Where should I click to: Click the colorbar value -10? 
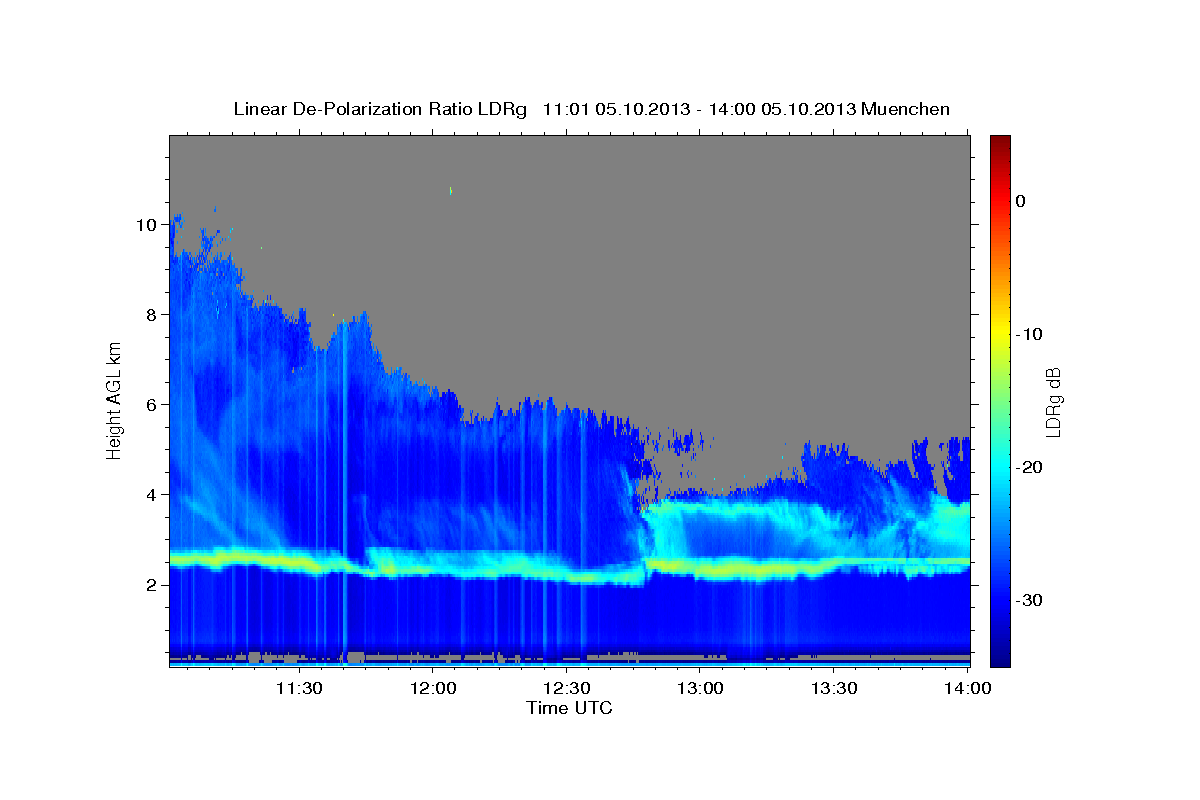[x=1029, y=334]
